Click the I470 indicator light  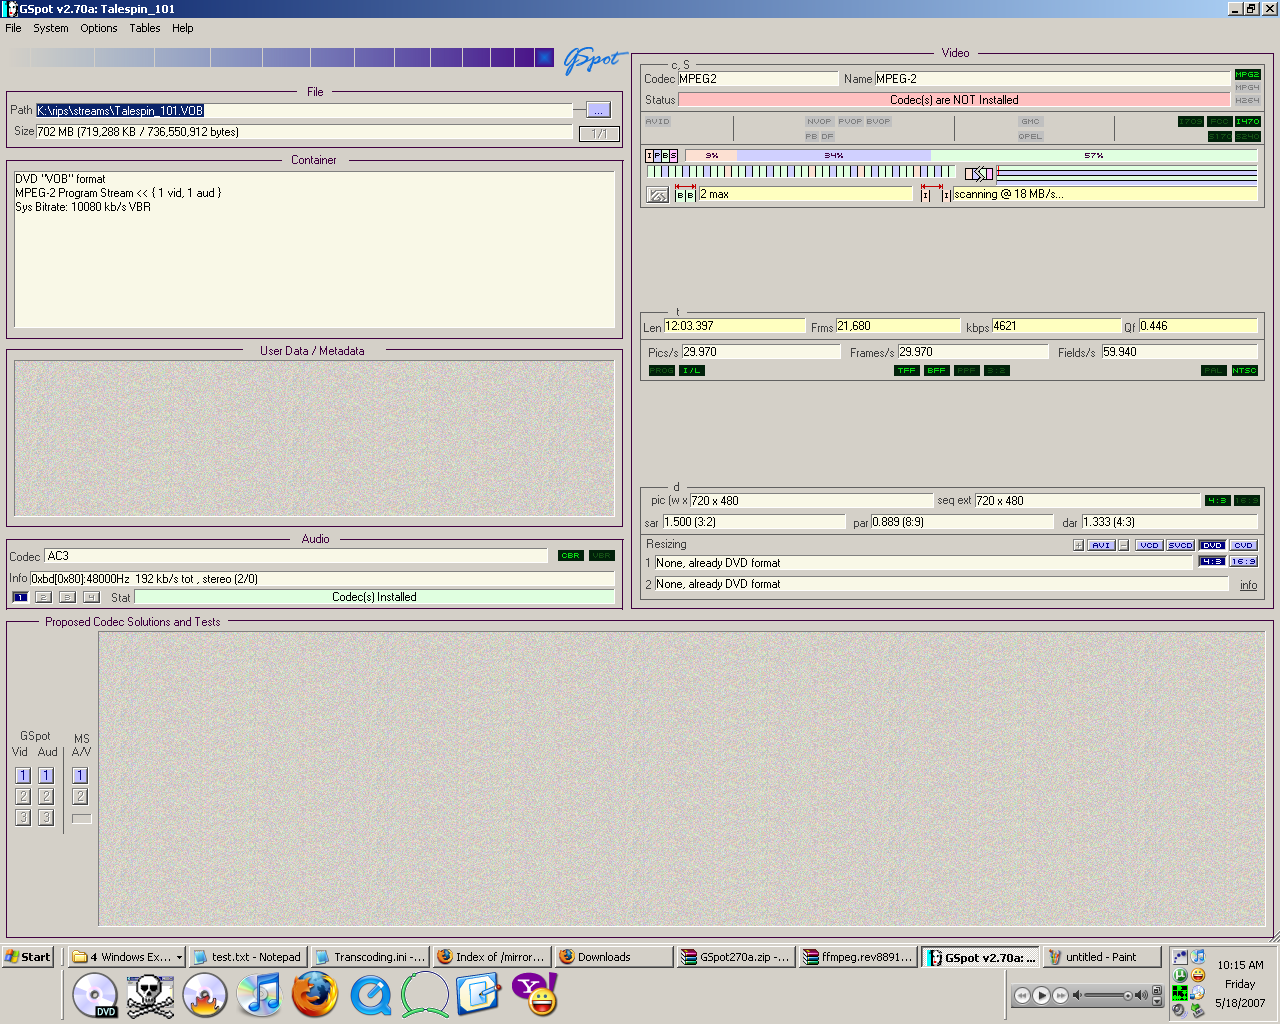[1247, 121]
